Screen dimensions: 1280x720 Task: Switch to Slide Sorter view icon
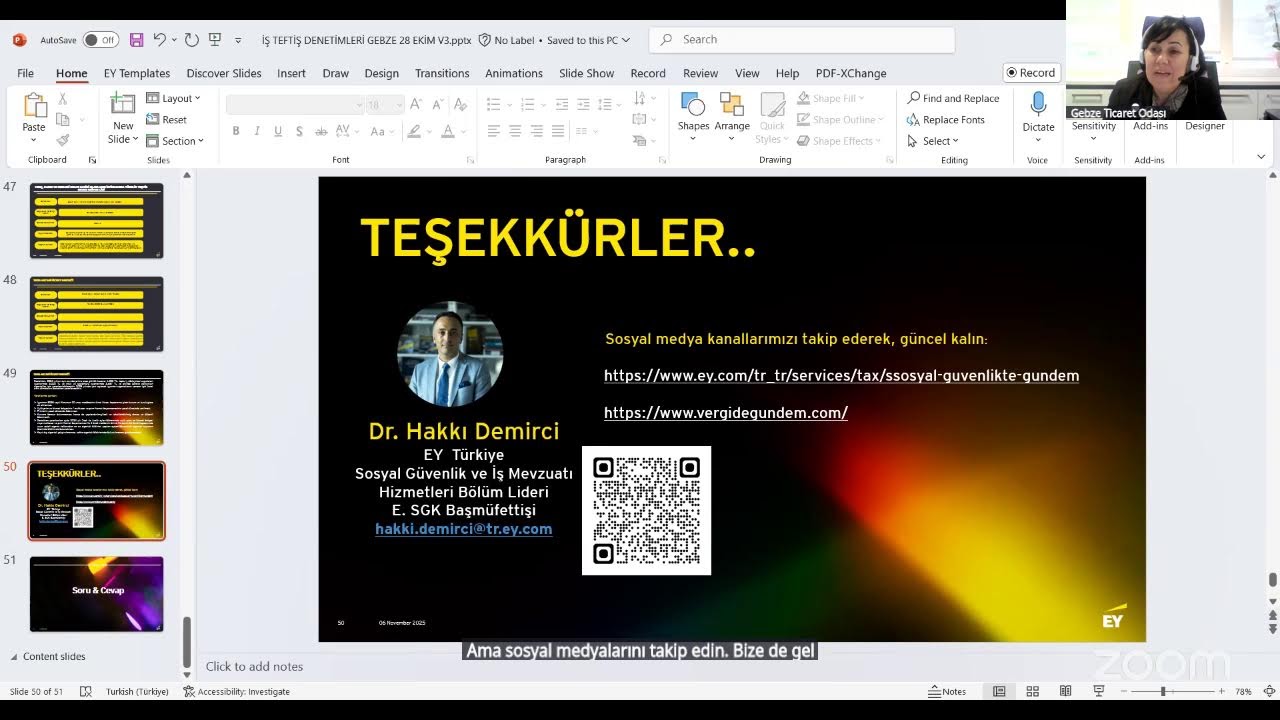(x=1033, y=691)
